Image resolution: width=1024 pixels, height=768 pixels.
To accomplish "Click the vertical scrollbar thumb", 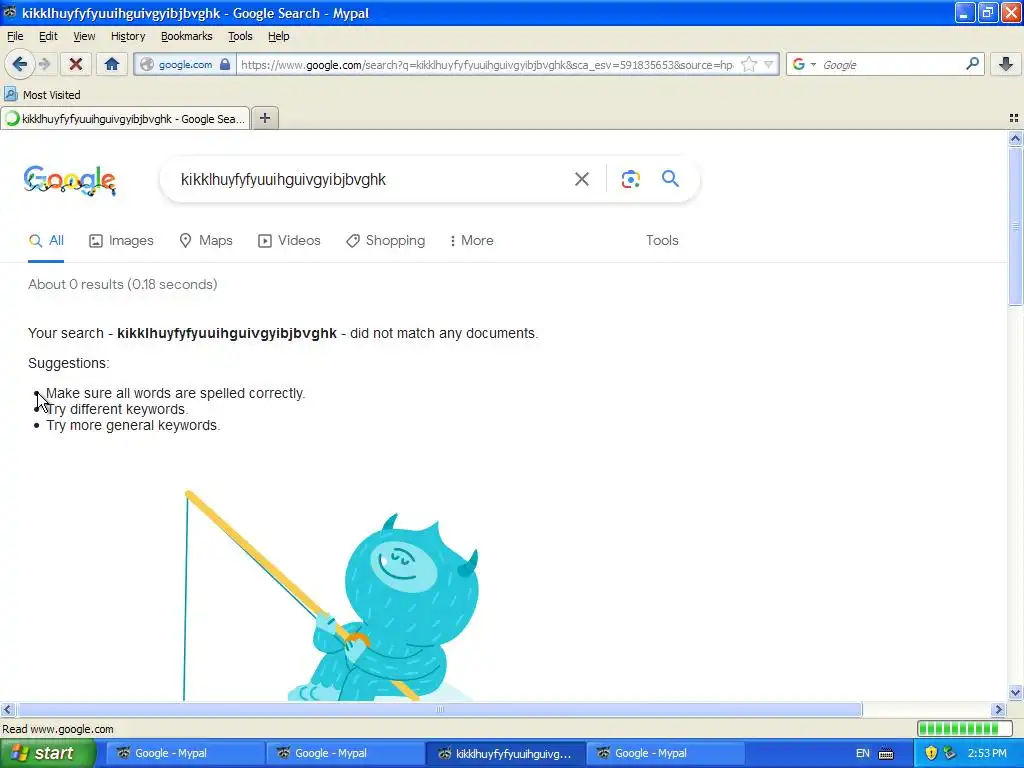I will tap(1015, 226).
